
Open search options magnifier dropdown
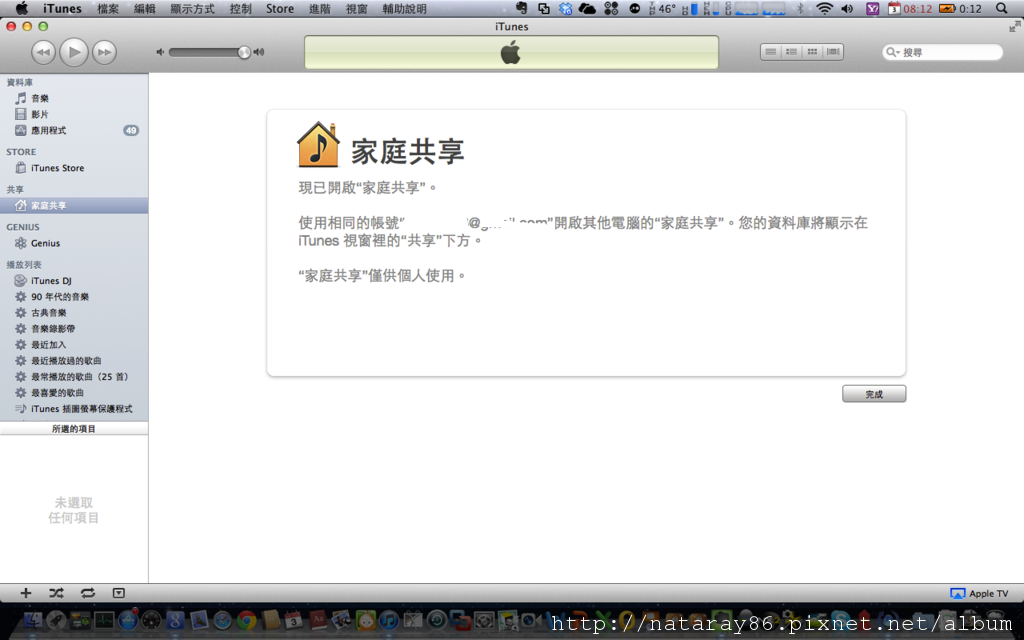pos(892,52)
